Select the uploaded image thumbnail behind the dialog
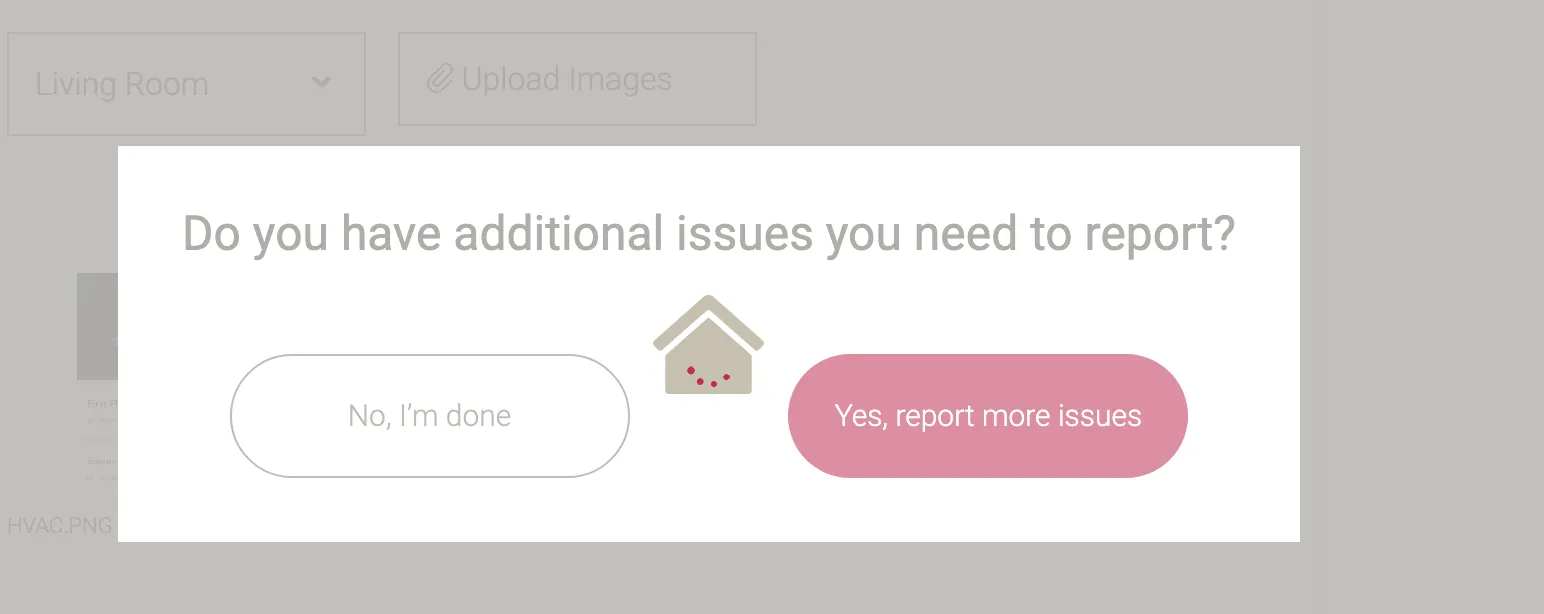1544x614 pixels. (x=98, y=326)
